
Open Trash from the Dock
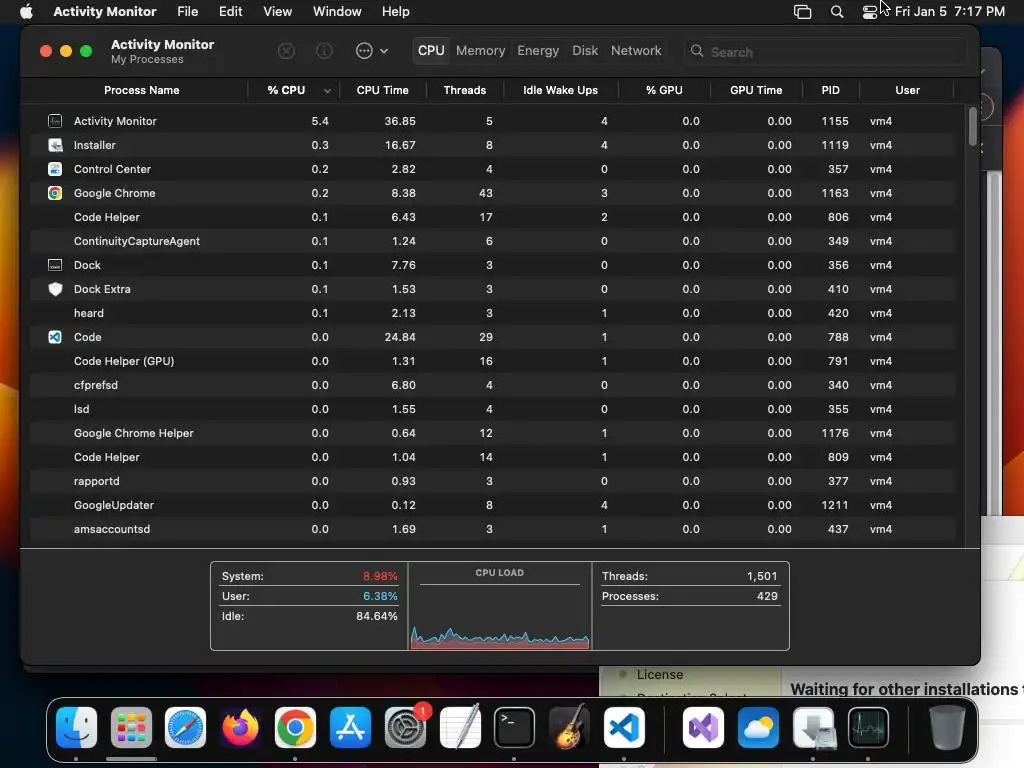[x=947, y=727]
